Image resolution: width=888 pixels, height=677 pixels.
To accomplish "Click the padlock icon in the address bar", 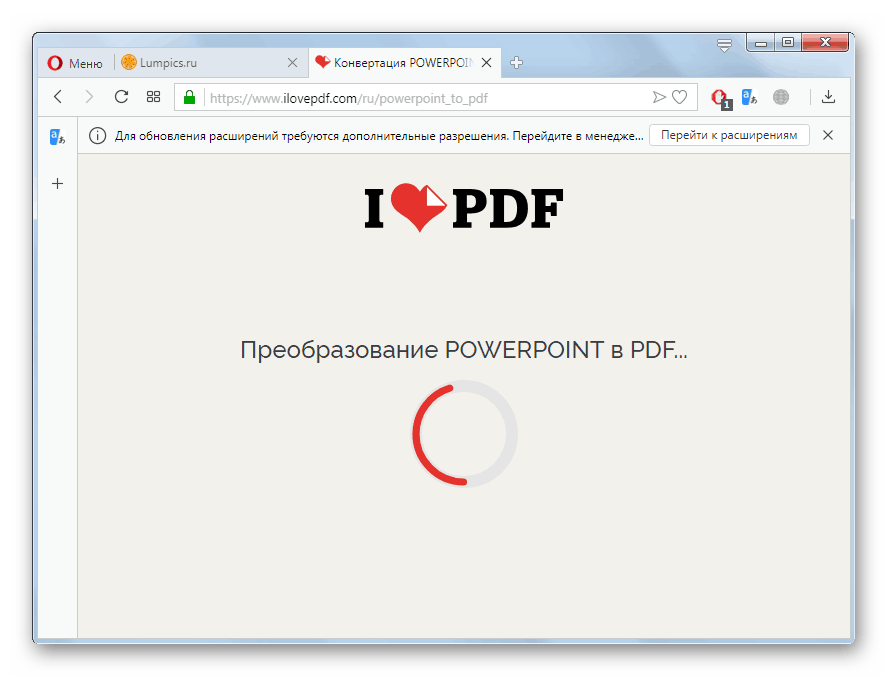I will click(187, 97).
